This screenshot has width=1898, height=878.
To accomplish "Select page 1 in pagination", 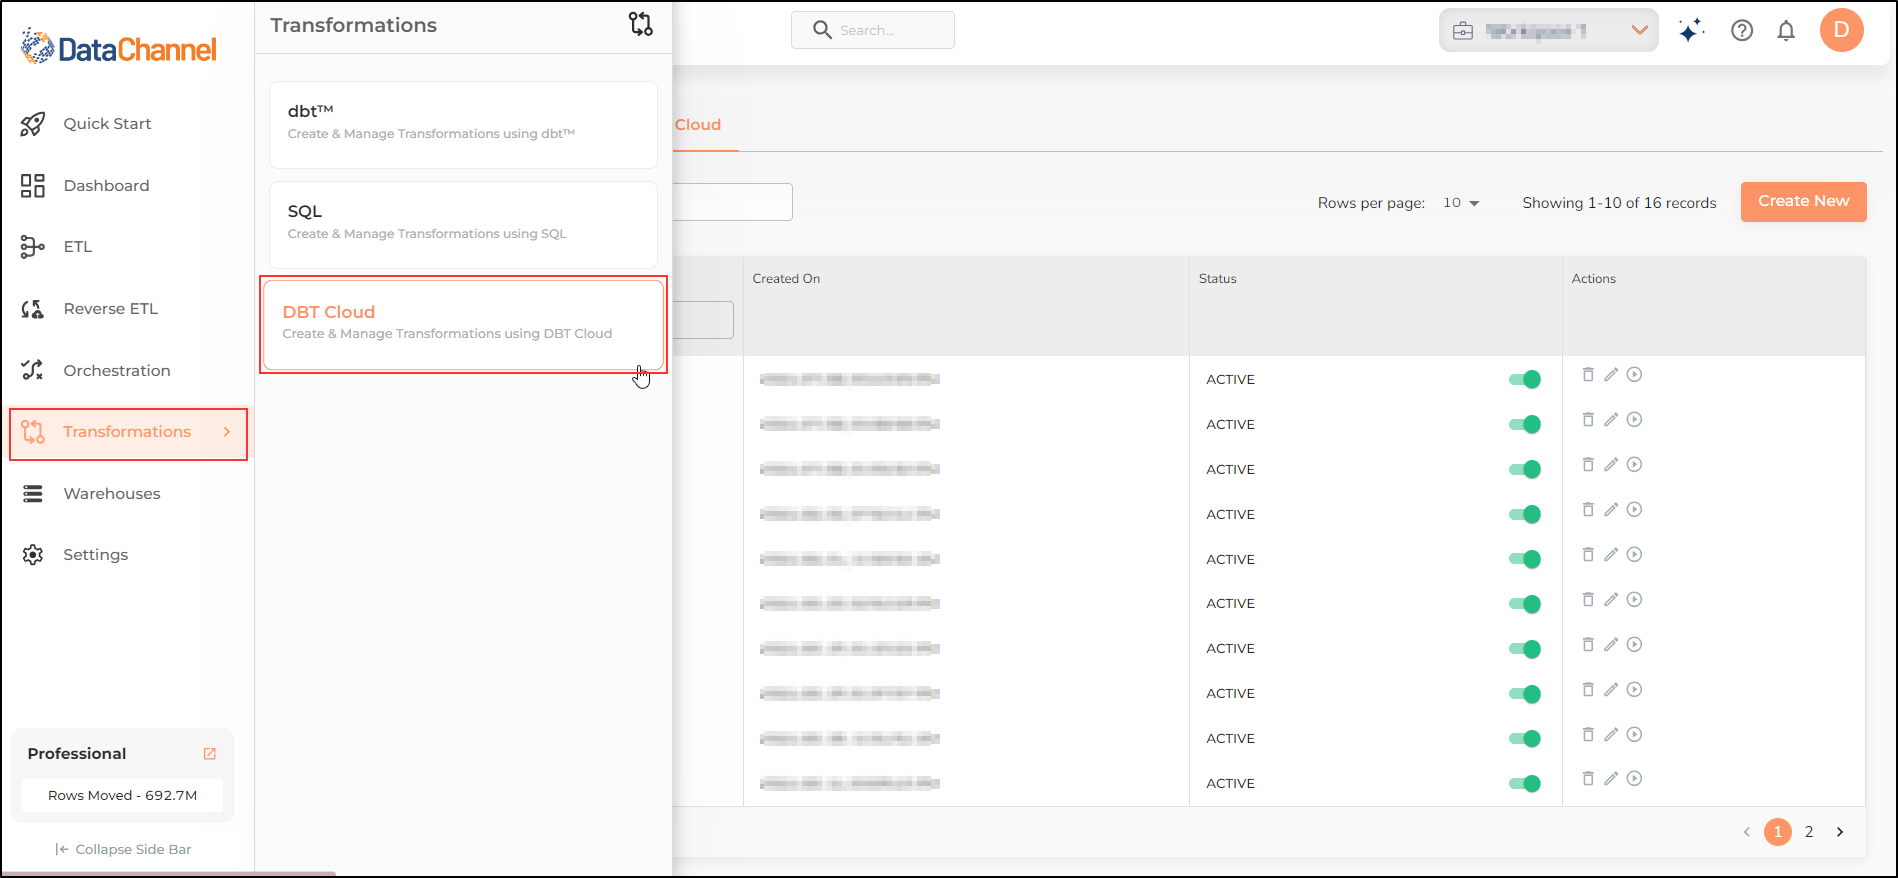I will (1778, 832).
